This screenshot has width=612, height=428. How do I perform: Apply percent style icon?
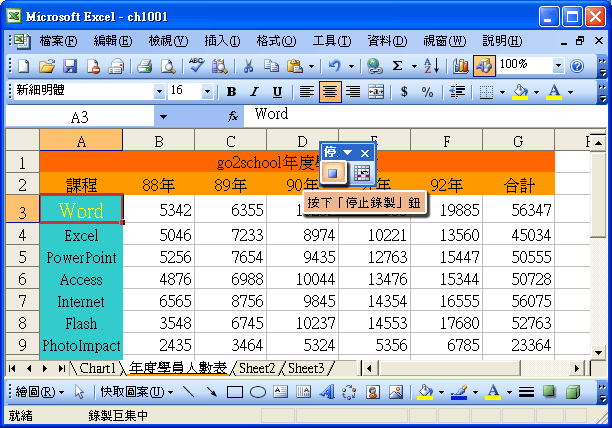click(x=427, y=92)
